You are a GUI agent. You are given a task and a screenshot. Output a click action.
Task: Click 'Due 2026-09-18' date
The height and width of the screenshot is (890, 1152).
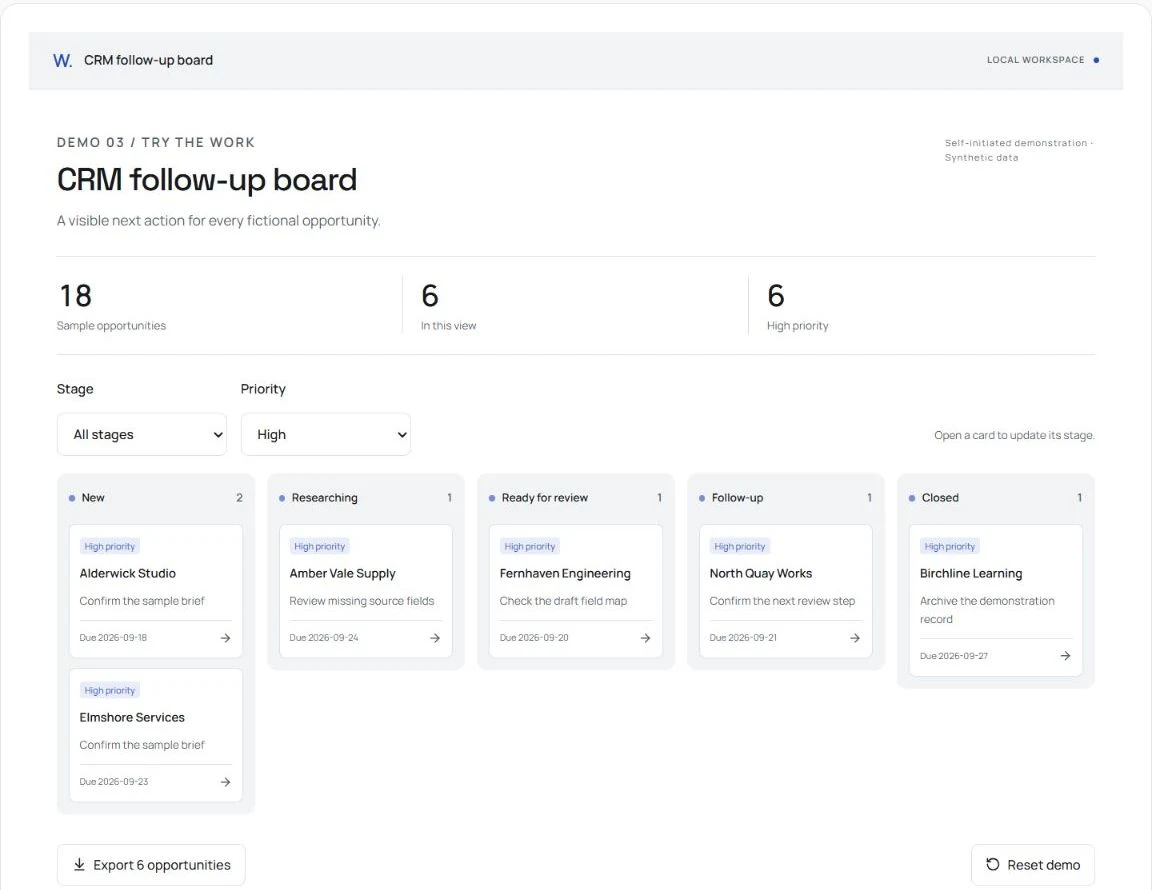click(113, 638)
